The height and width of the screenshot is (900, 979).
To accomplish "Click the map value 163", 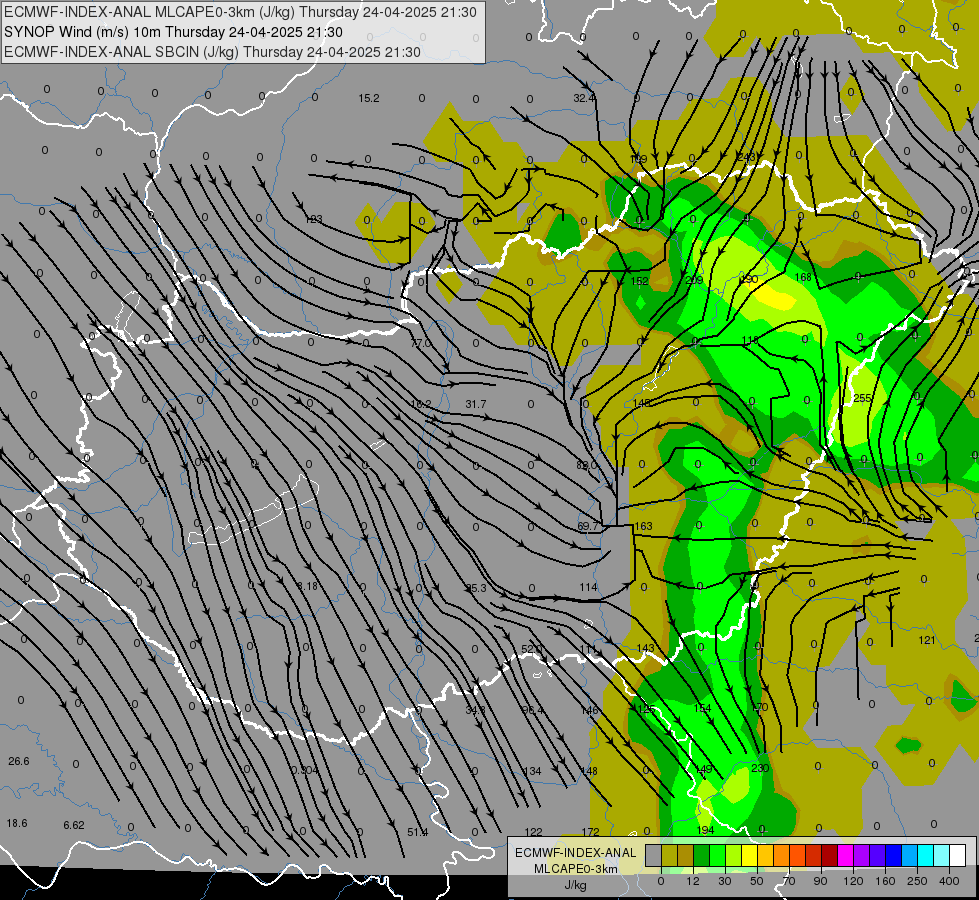I will pos(643,526).
